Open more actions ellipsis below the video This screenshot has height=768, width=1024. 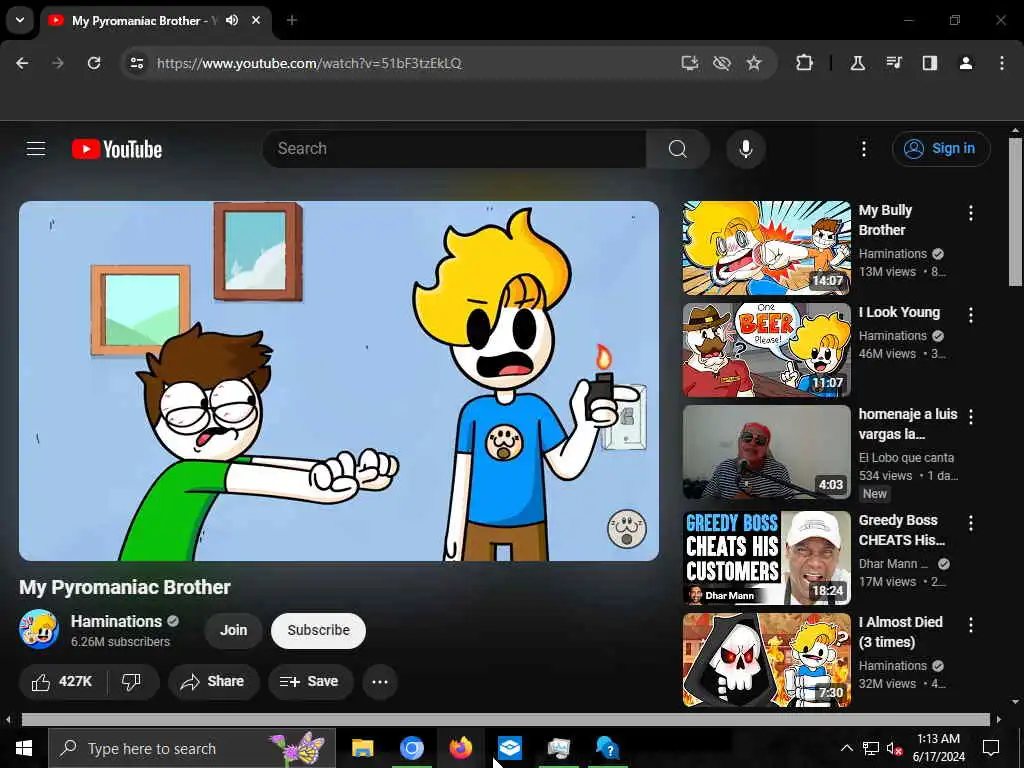(x=379, y=682)
